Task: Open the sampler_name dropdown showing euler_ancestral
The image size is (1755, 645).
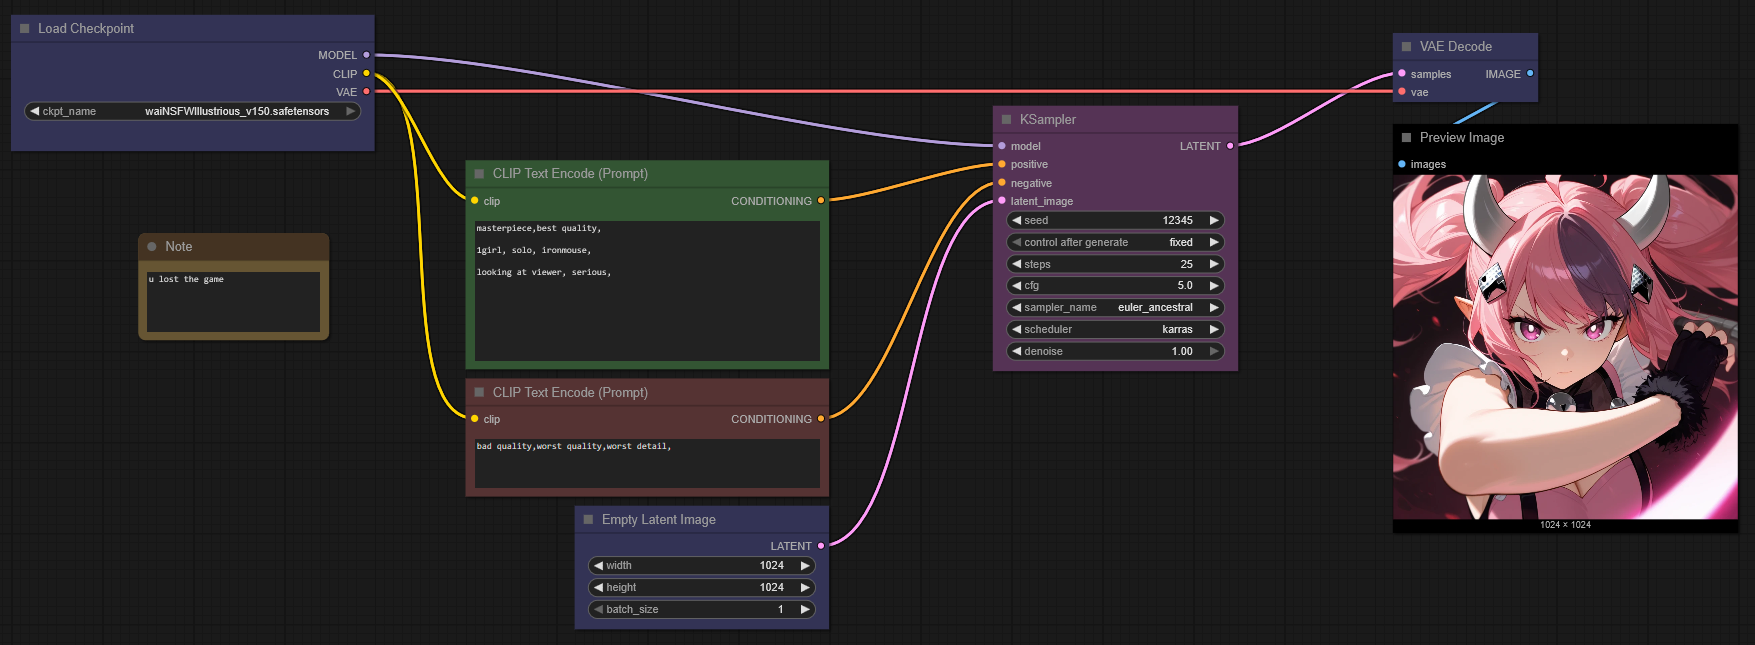Action: 1115,307
